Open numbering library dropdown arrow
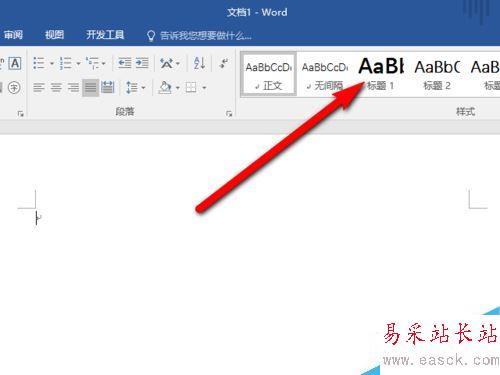Screen dimensions: 500x375 coord(78,63)
